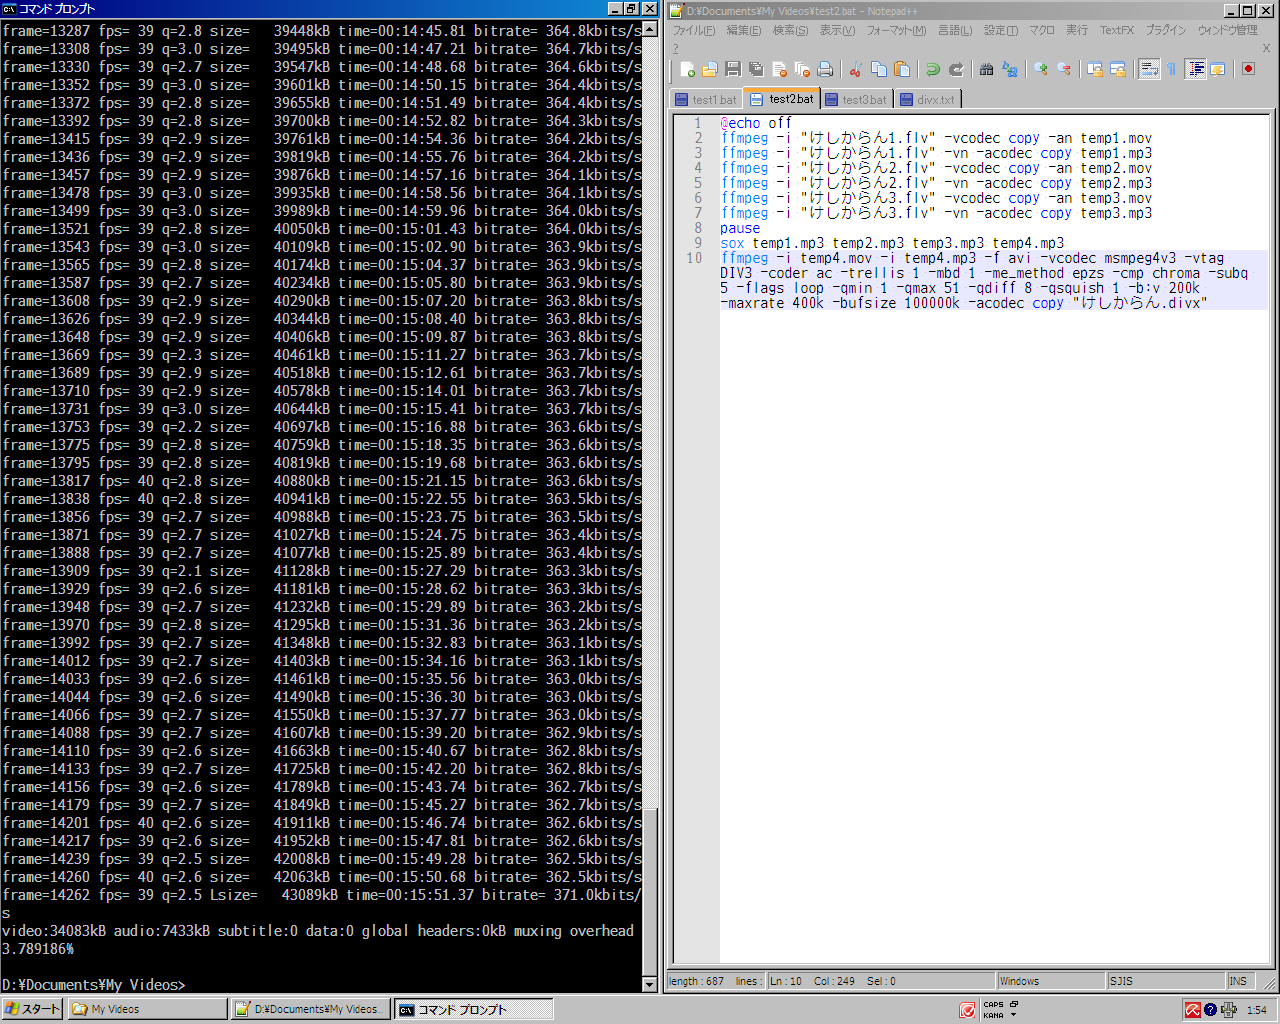Click the synchronize horizontal scrolling icon

click(x=1118, y=69)
